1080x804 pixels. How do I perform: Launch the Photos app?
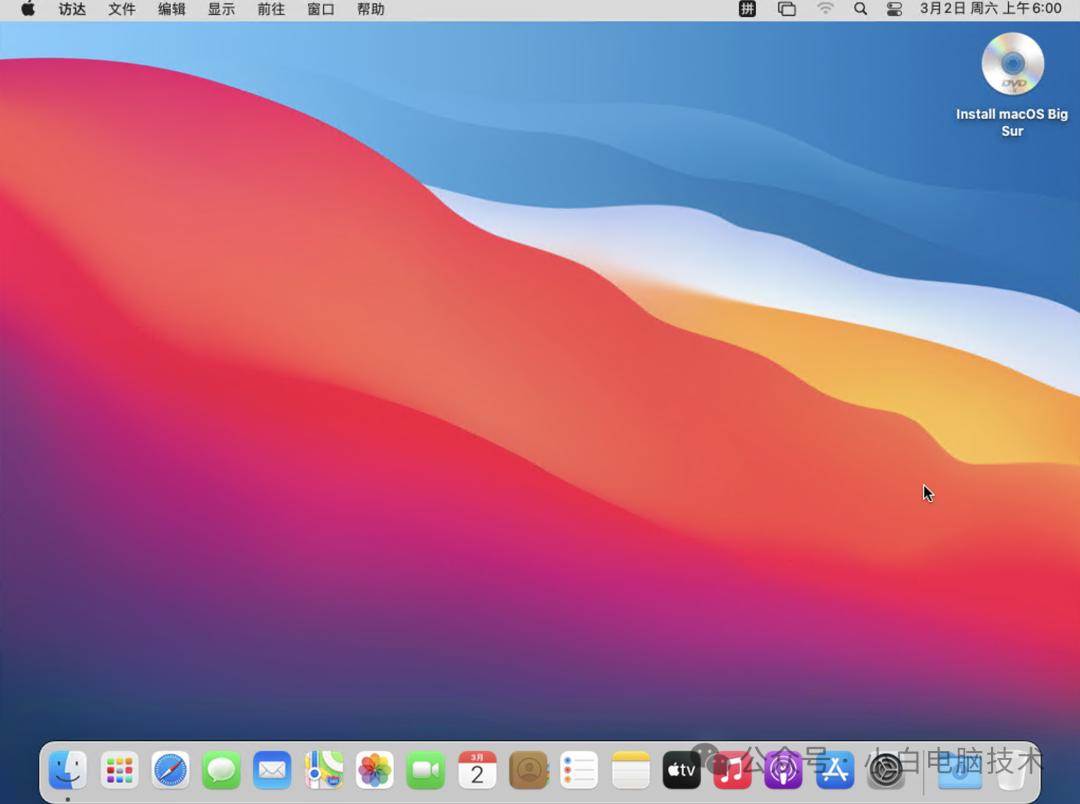click(374, 770)
